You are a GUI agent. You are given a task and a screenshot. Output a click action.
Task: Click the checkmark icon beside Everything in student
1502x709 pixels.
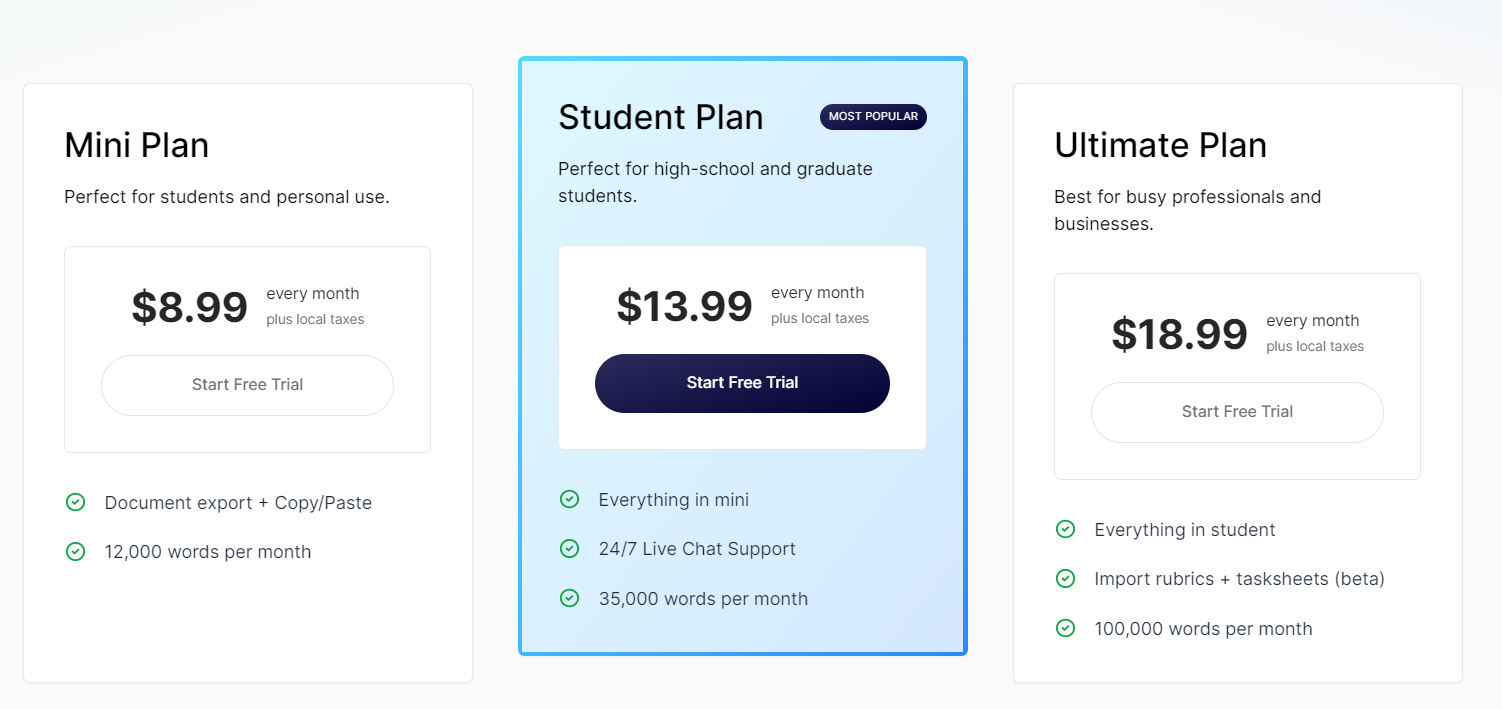click(1065, 529)
